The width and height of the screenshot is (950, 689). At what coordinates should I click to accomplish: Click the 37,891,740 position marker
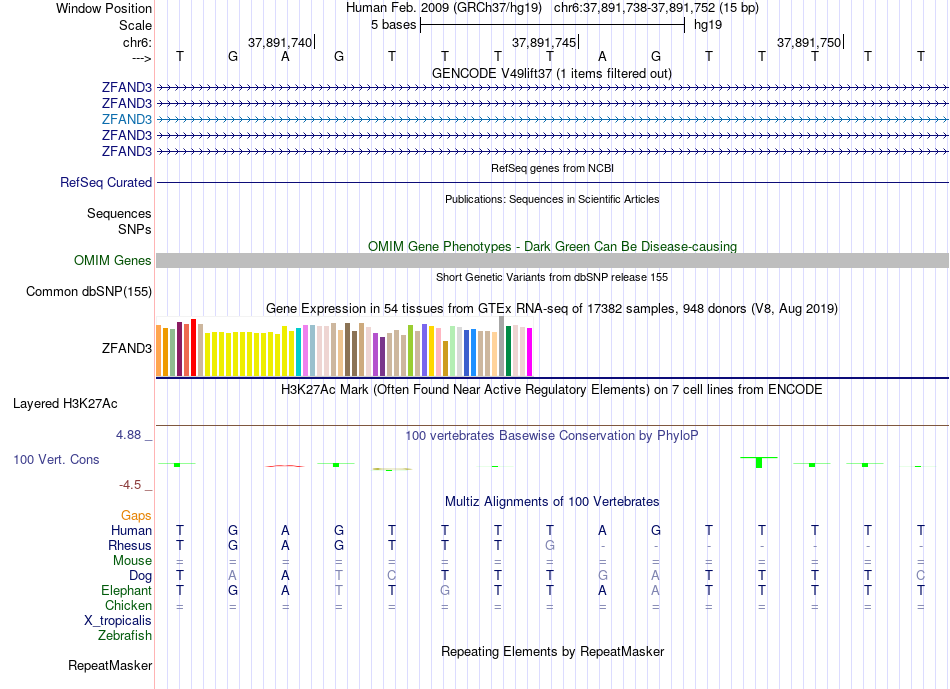[x=281, y=42]
